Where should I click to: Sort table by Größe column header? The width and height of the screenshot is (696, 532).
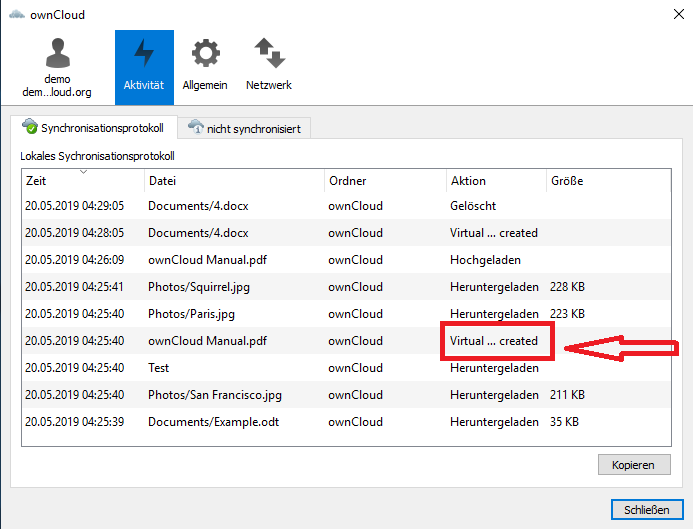[609, 181]
